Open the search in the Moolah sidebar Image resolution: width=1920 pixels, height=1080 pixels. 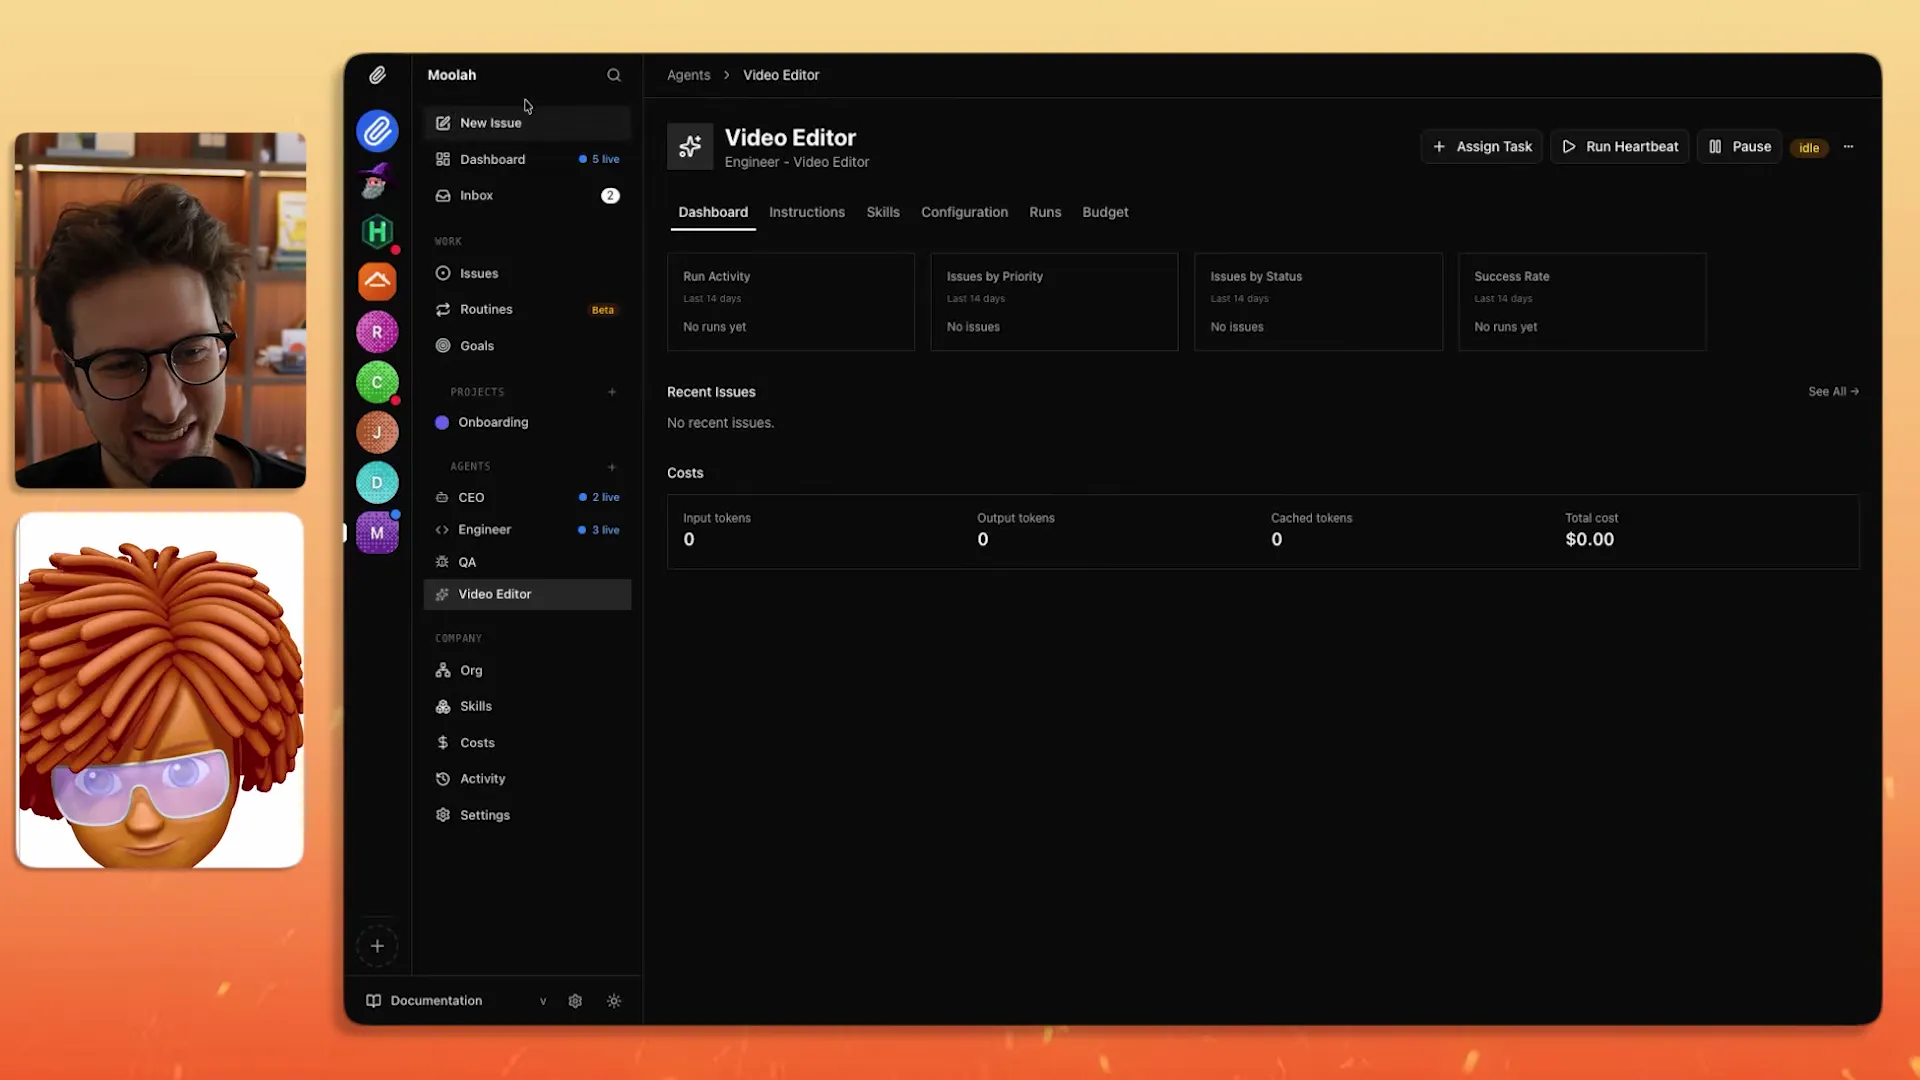613,74
